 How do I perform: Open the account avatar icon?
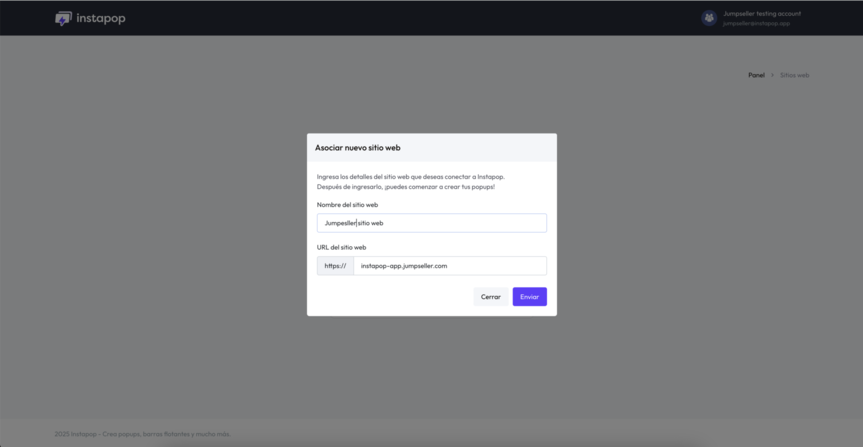709,18
